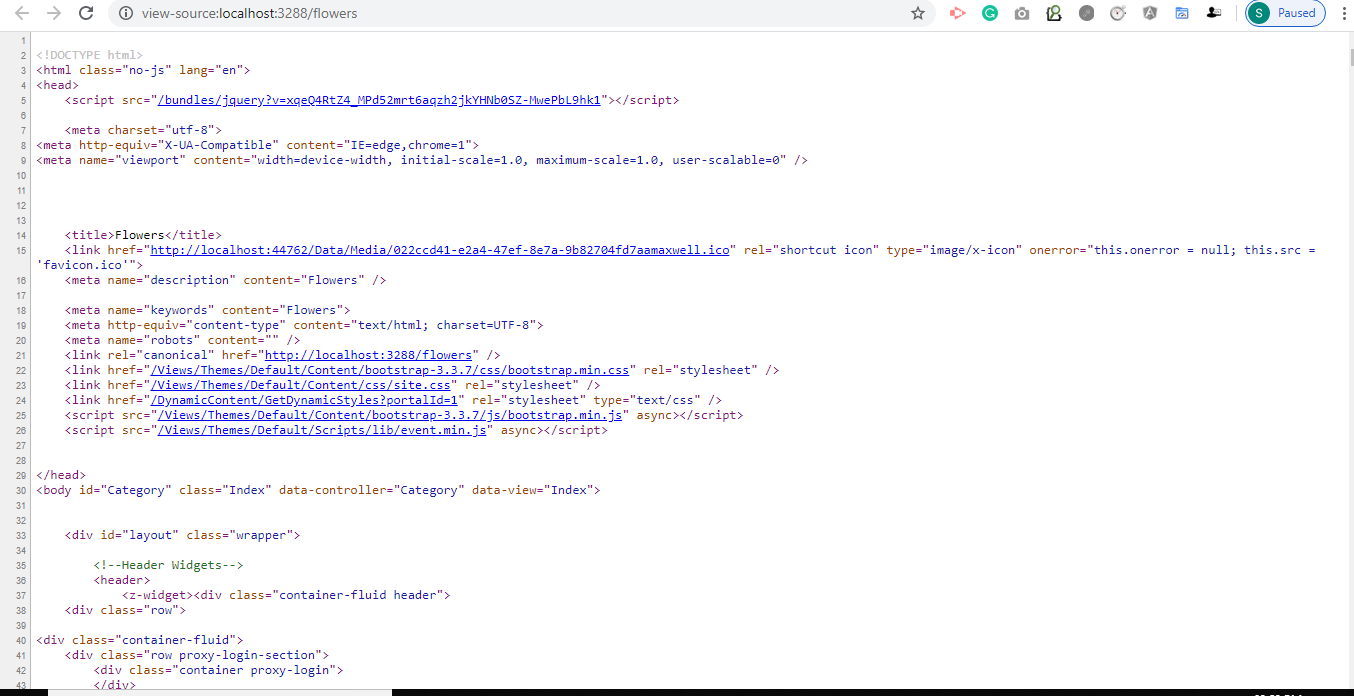Viewport: 1354px width, 696px height.
Task: Bookmark this page with the star icon
Action: [917, 13]
